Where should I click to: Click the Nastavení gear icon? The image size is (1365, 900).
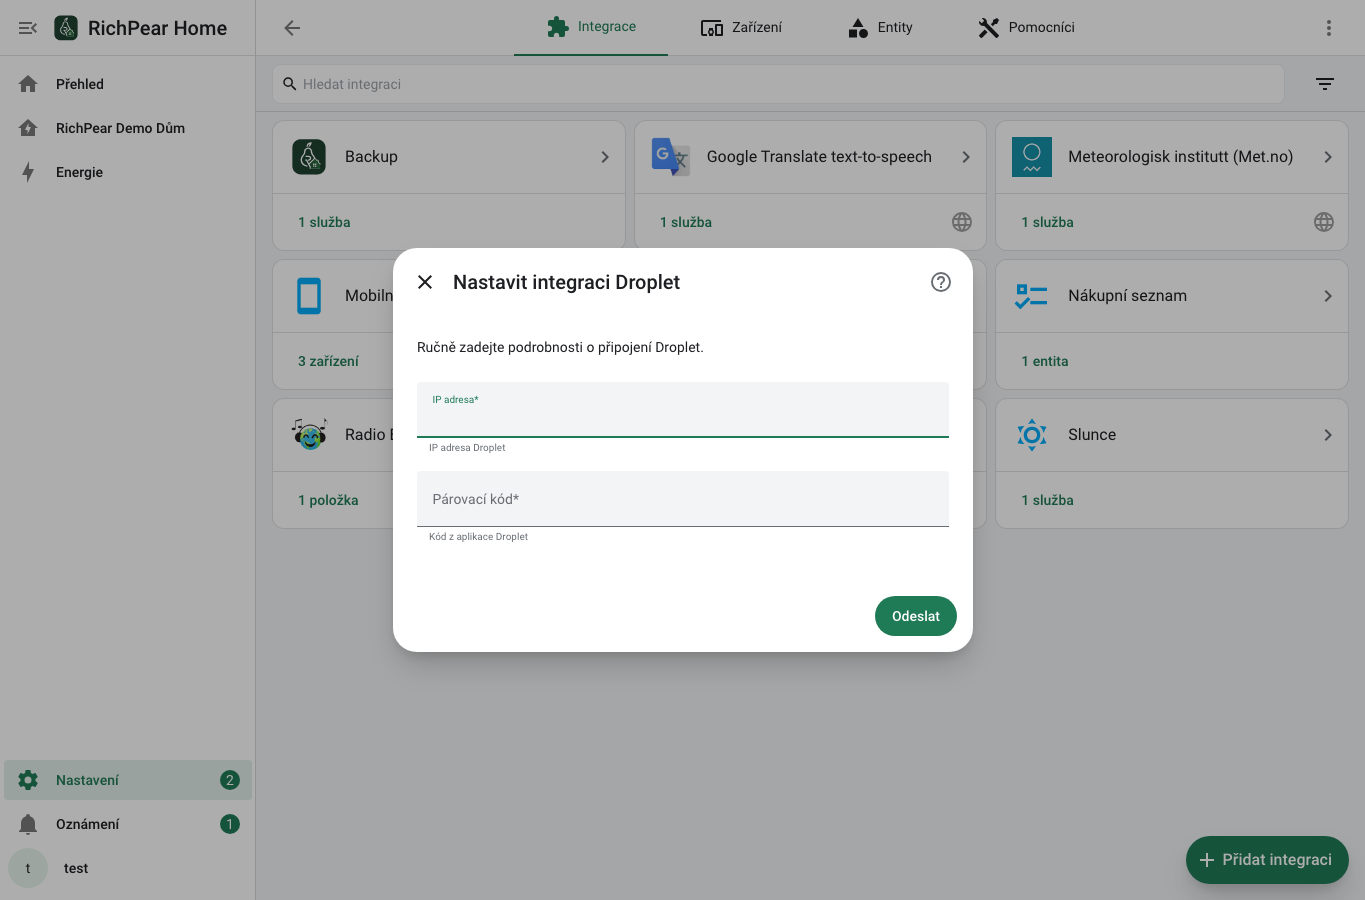pos(28,780)
